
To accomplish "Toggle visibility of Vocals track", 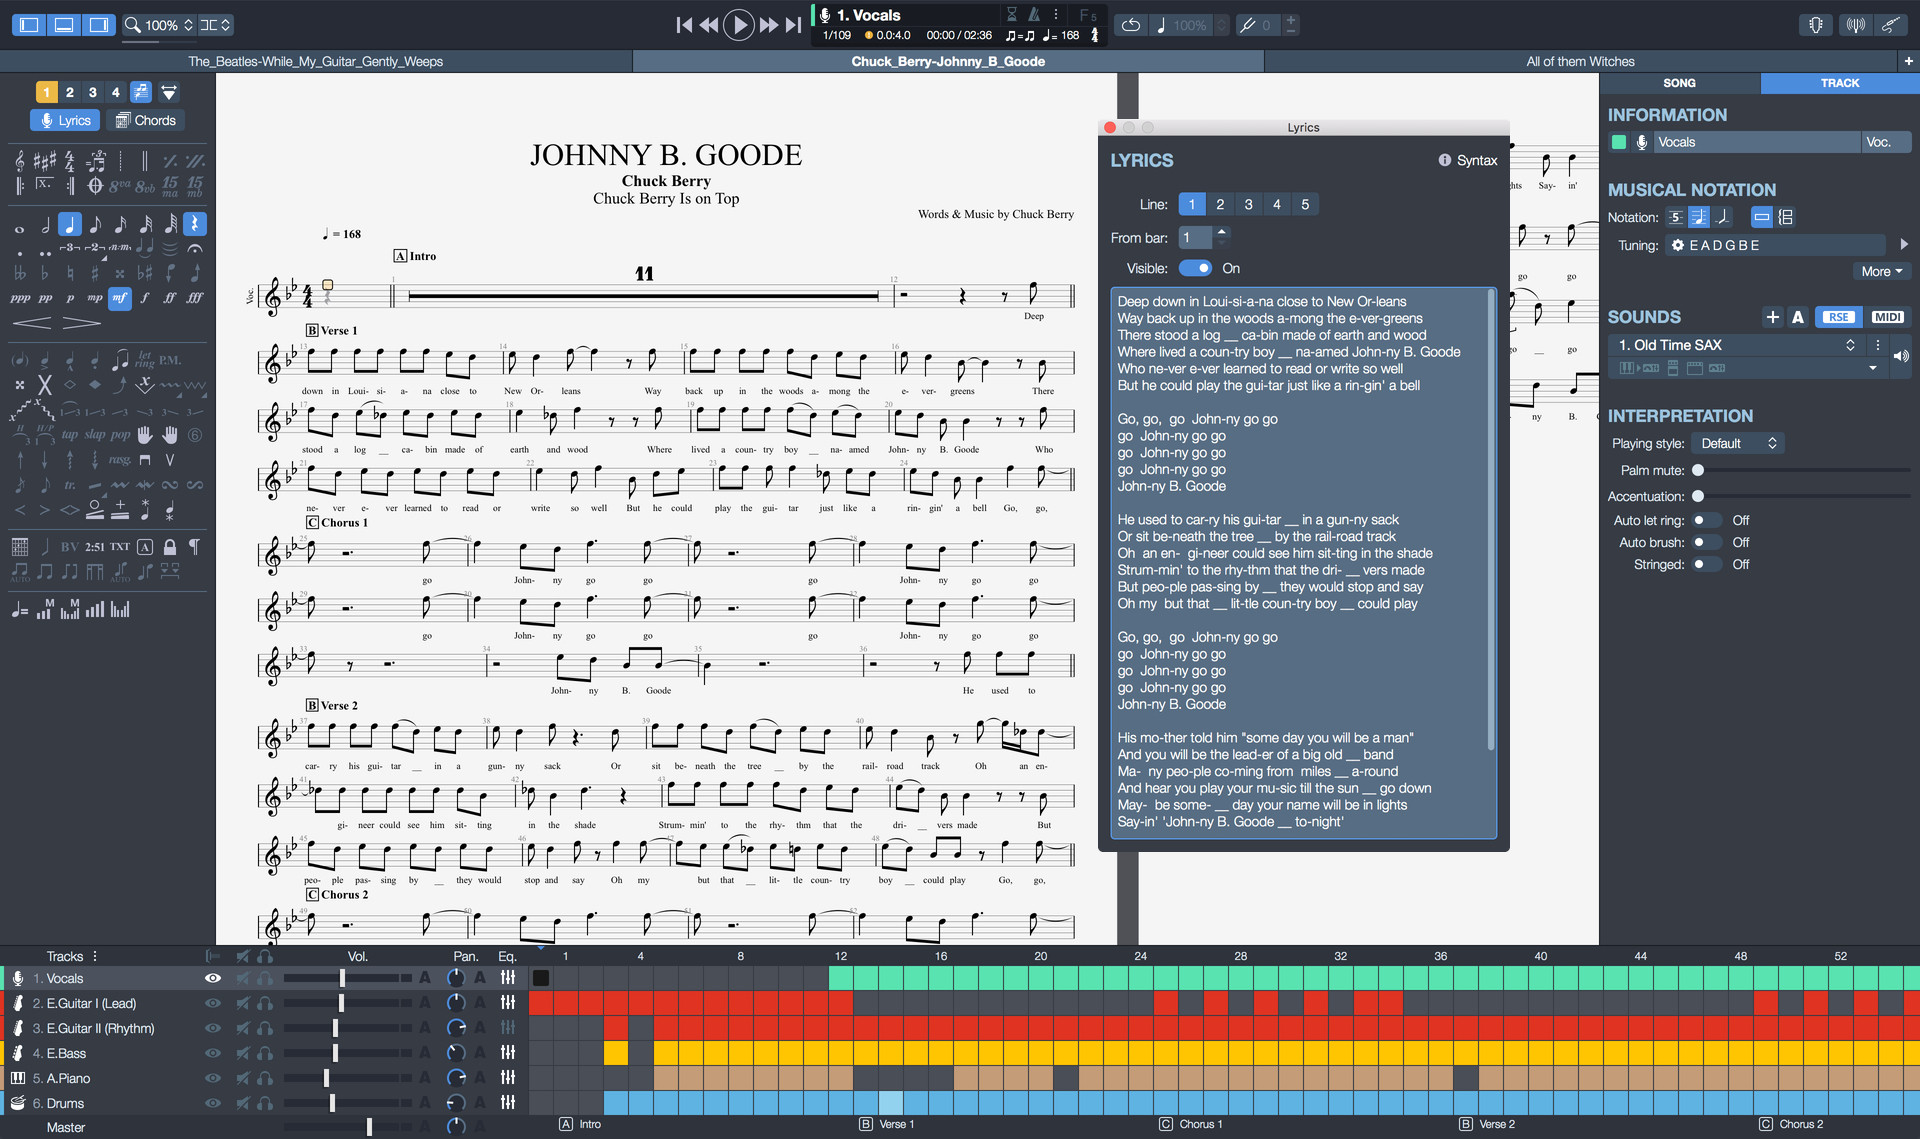I will (210, 978).
